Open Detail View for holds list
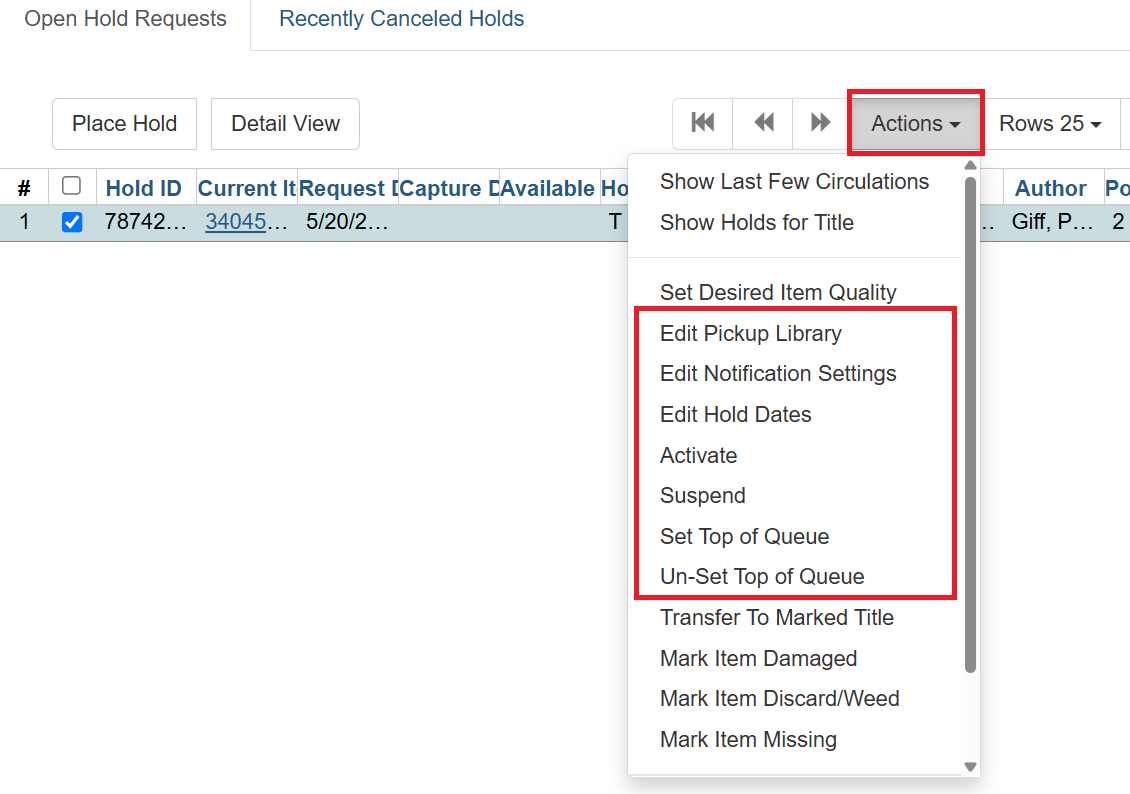This screenshot has width=1130, height=794. (285, 123)
